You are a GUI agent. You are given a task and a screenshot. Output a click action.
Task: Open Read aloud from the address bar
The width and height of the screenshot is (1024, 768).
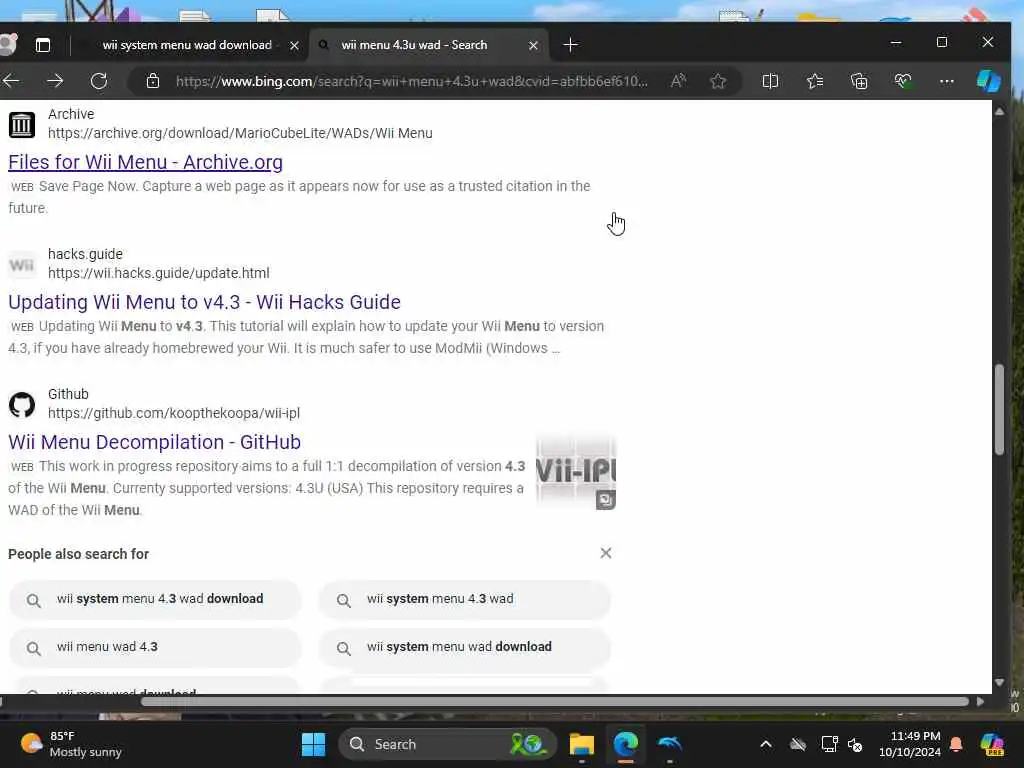(x=679, y=81)
